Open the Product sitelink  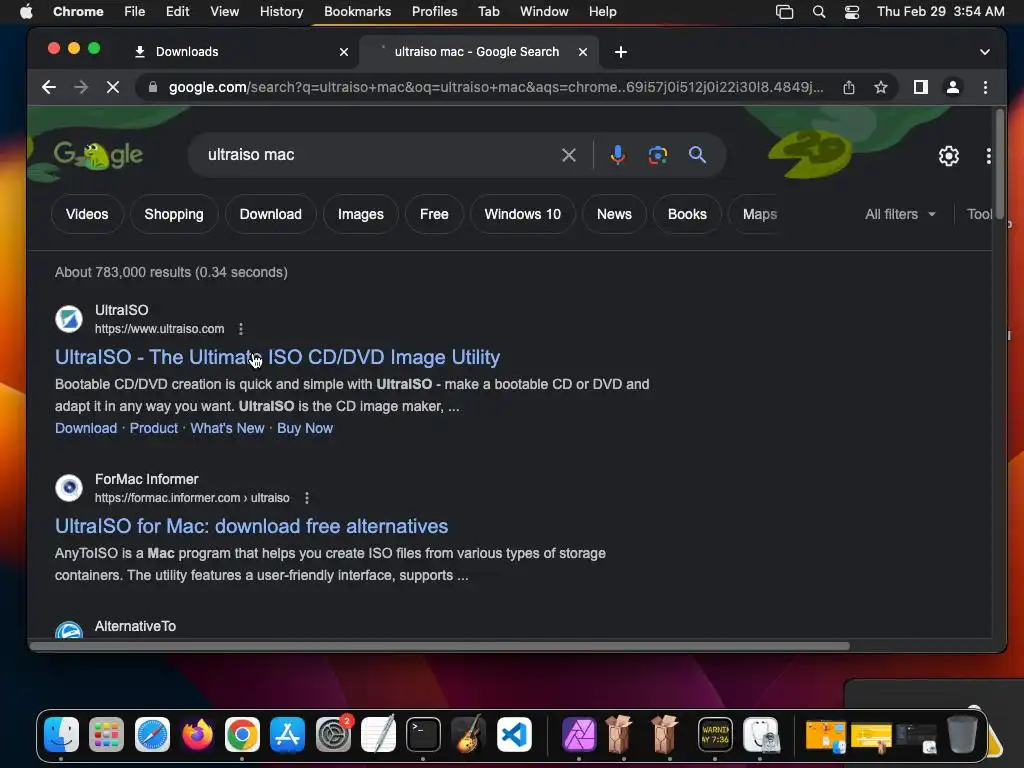[153, 428]
